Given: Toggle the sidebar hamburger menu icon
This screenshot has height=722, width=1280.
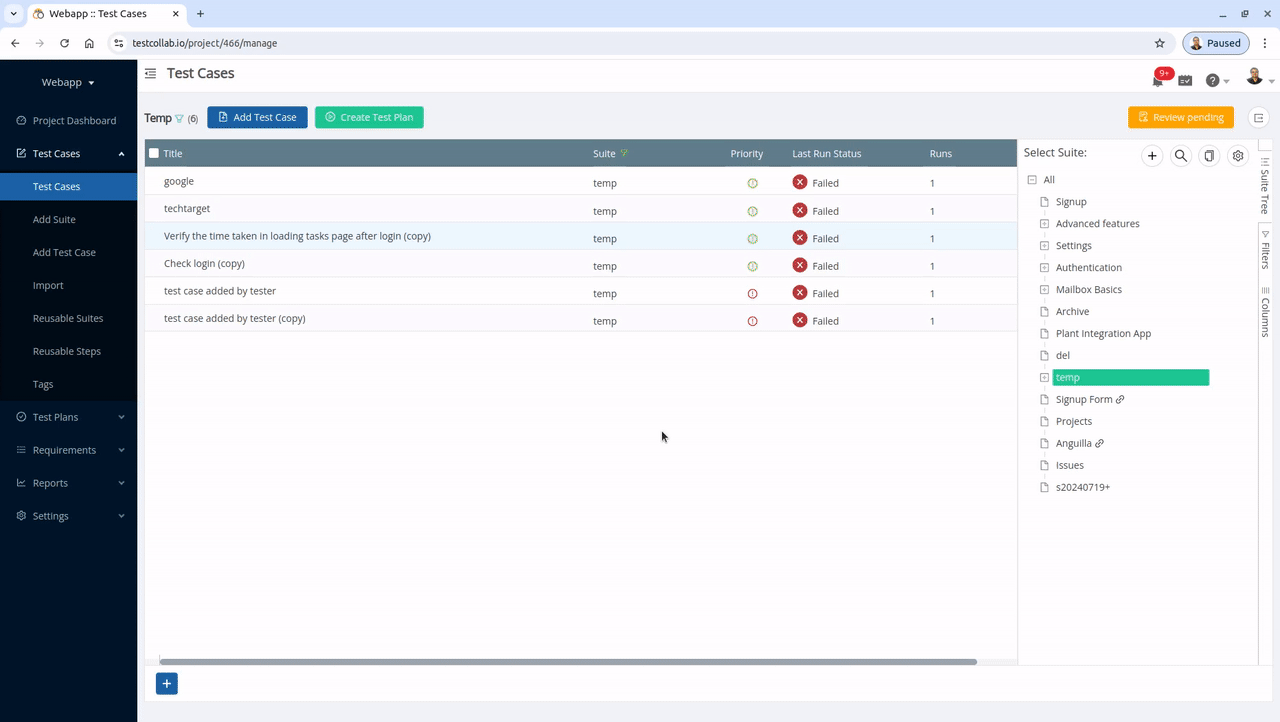Looking at the screenshot, I should tap(150, 73).
